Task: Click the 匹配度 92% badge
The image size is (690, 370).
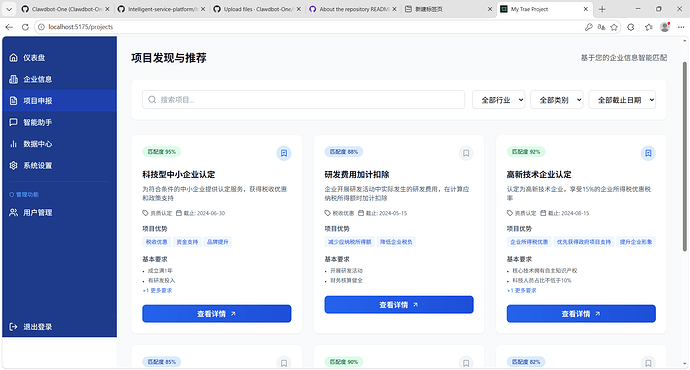Action: tap(526, 152)
